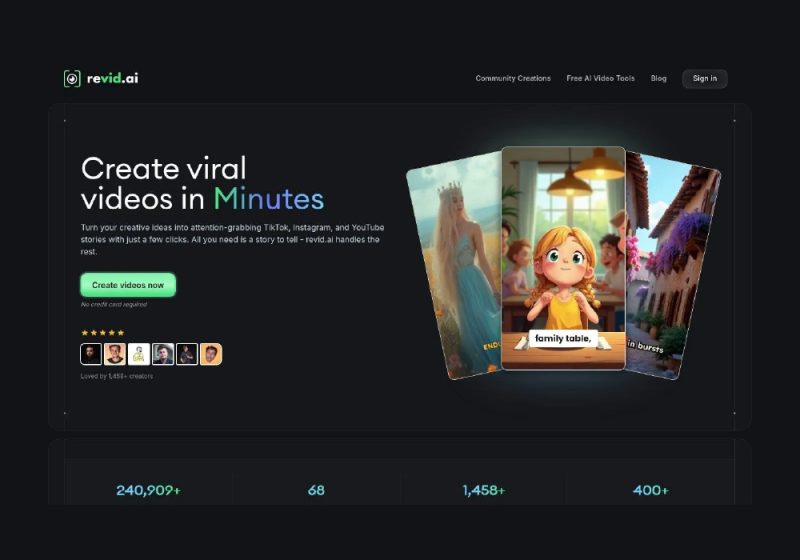The height and width of the screenshot is (560, 800).
Task: Click the five gold stars rating
Action: pyautogui.click(x=102, y=332)
